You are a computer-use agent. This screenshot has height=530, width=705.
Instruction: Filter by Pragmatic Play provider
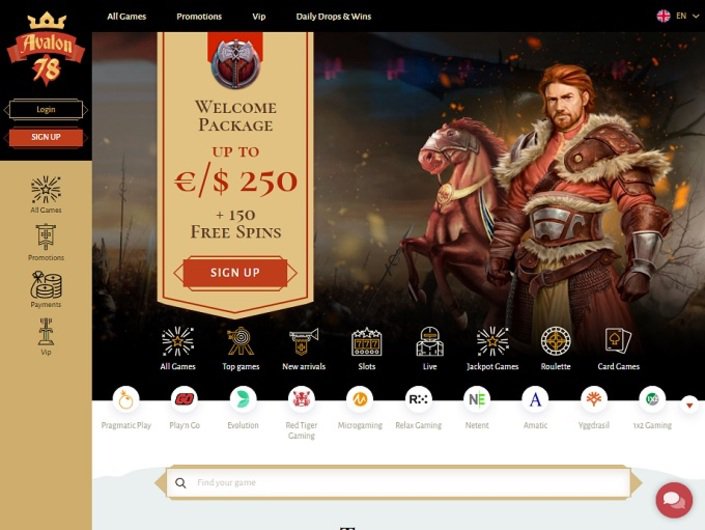[126, 408]
